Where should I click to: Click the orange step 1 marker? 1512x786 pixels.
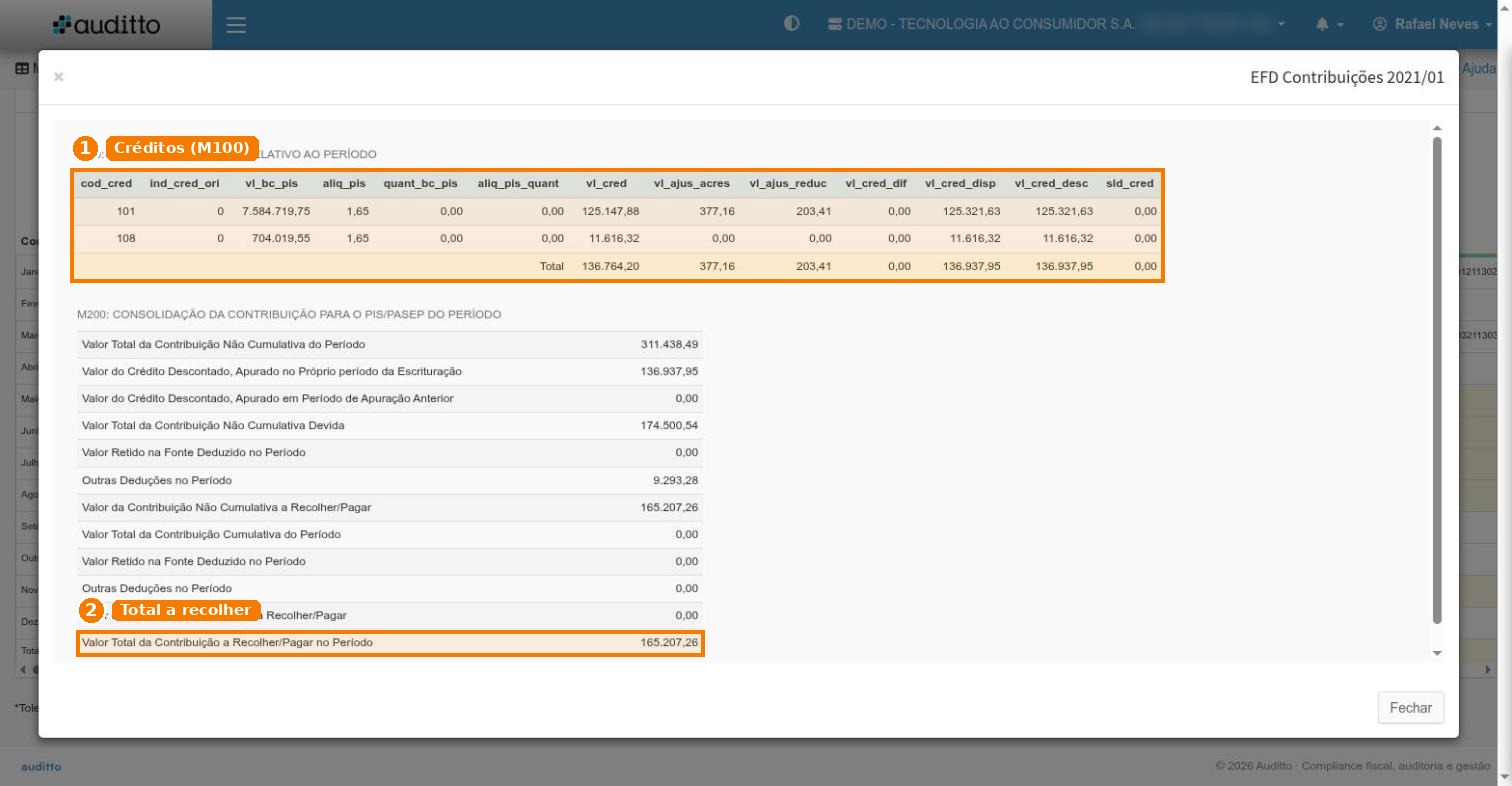coord(86,148)
